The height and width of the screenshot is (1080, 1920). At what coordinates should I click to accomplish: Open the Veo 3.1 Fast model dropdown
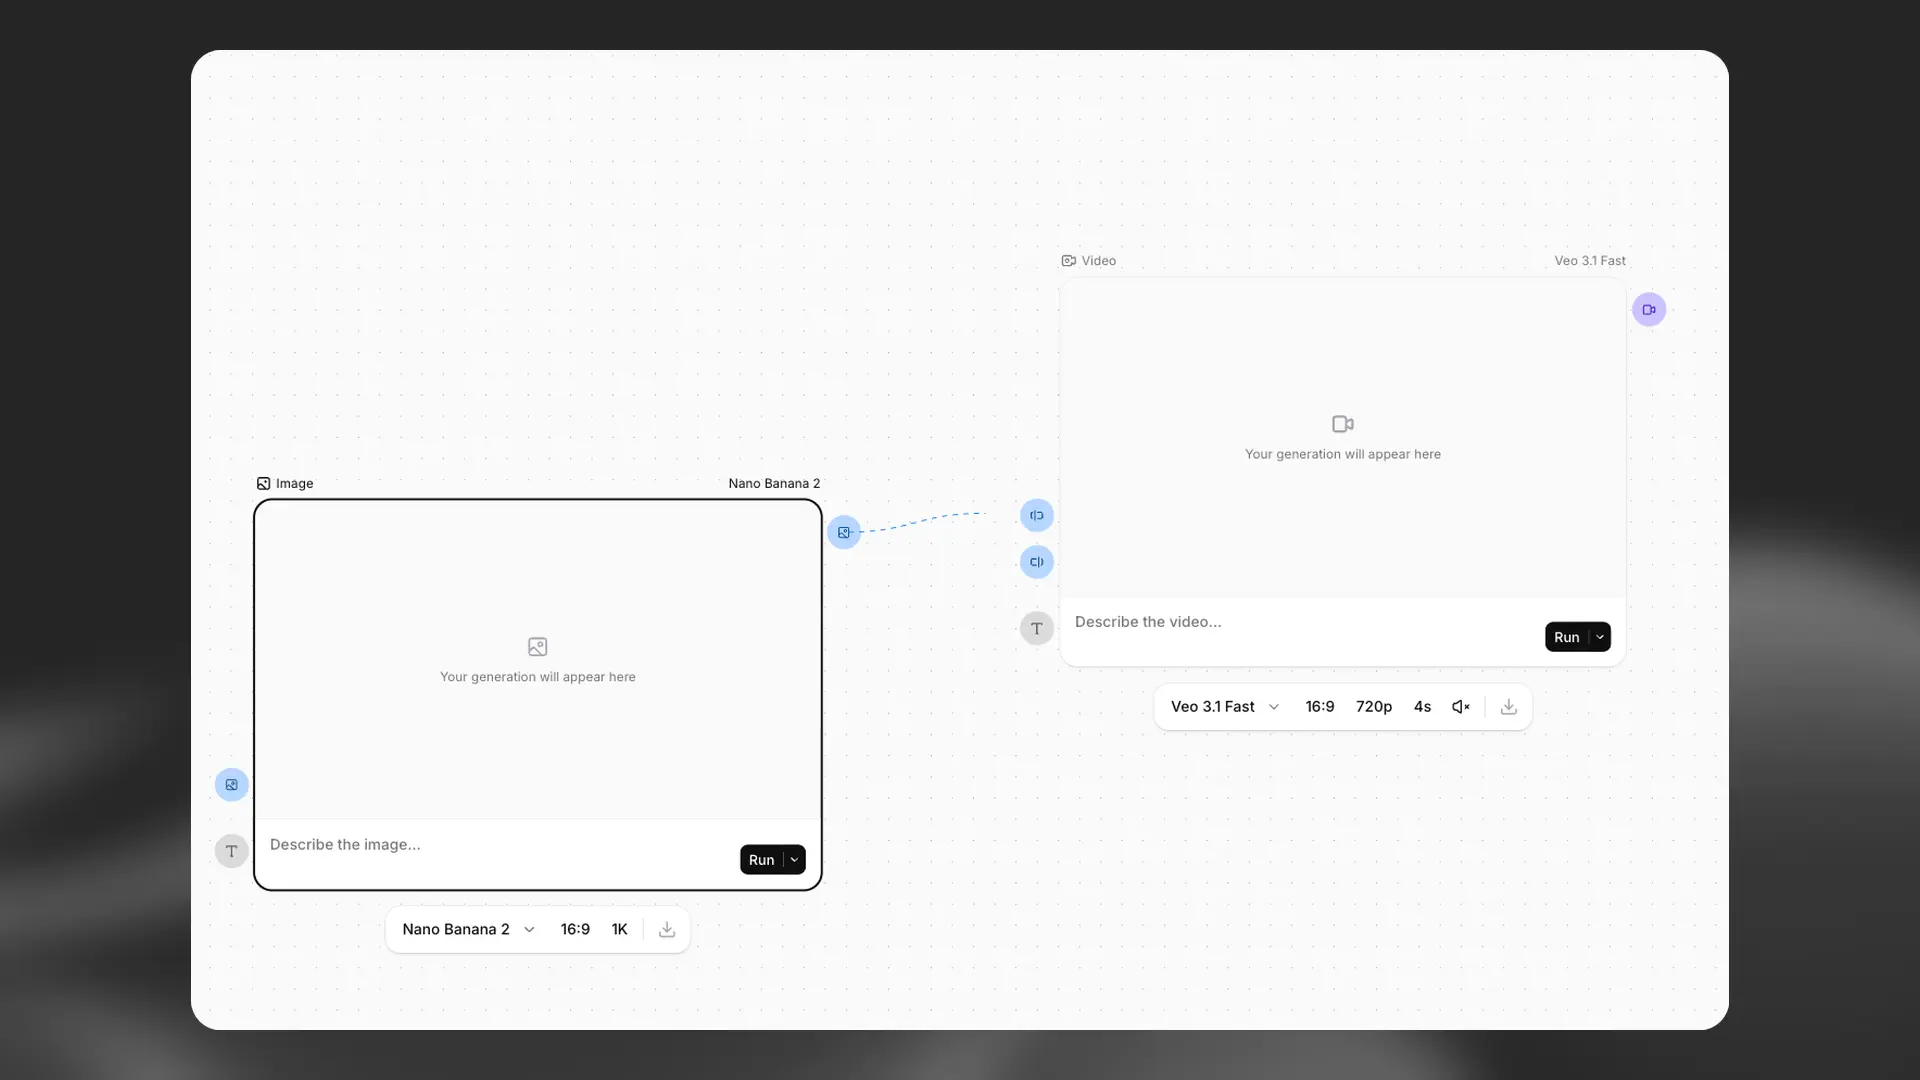point(1222,706)
